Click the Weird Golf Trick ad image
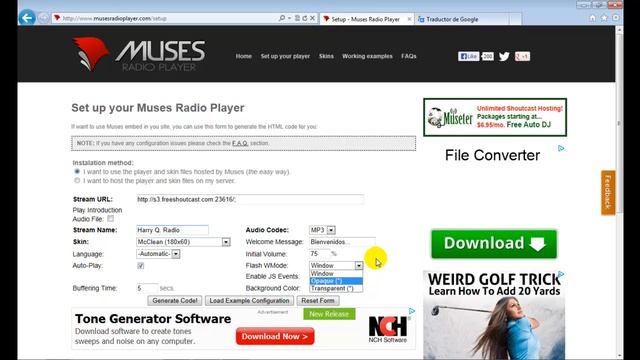This screenshot has width=640, height=360. (x=494, y=315)
